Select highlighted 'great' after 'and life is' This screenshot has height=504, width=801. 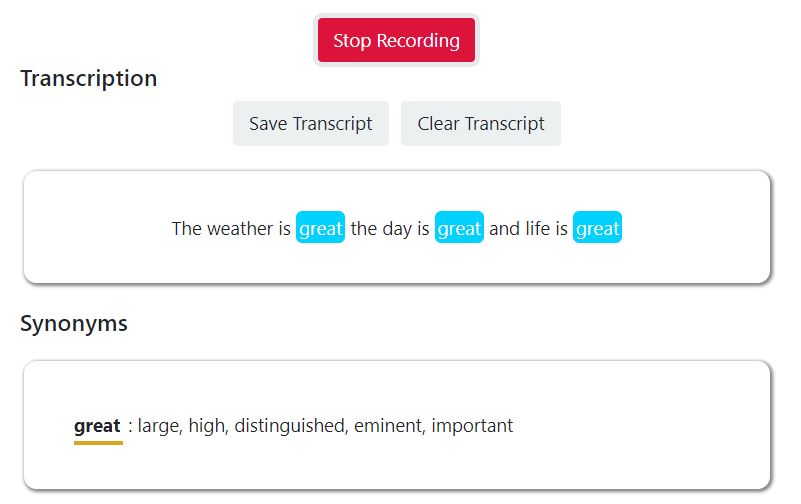click(x=597, y=228)
